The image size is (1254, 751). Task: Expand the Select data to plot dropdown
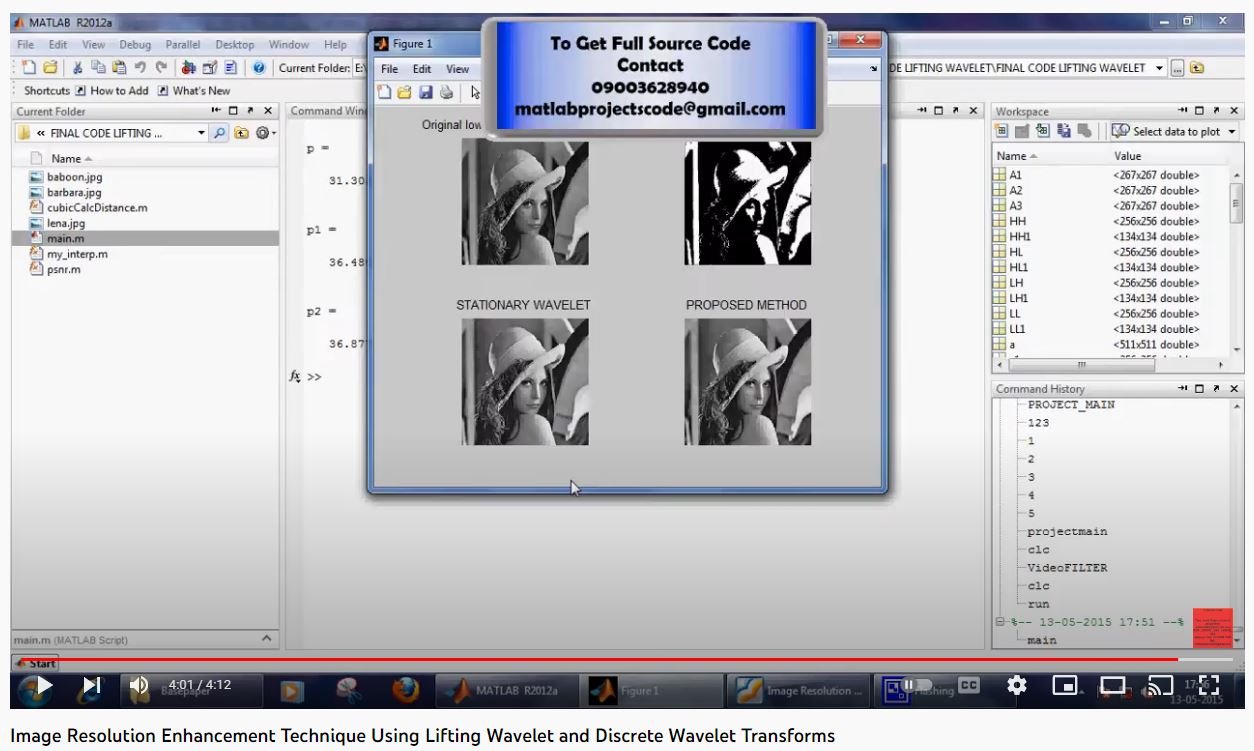[1231, 132]
